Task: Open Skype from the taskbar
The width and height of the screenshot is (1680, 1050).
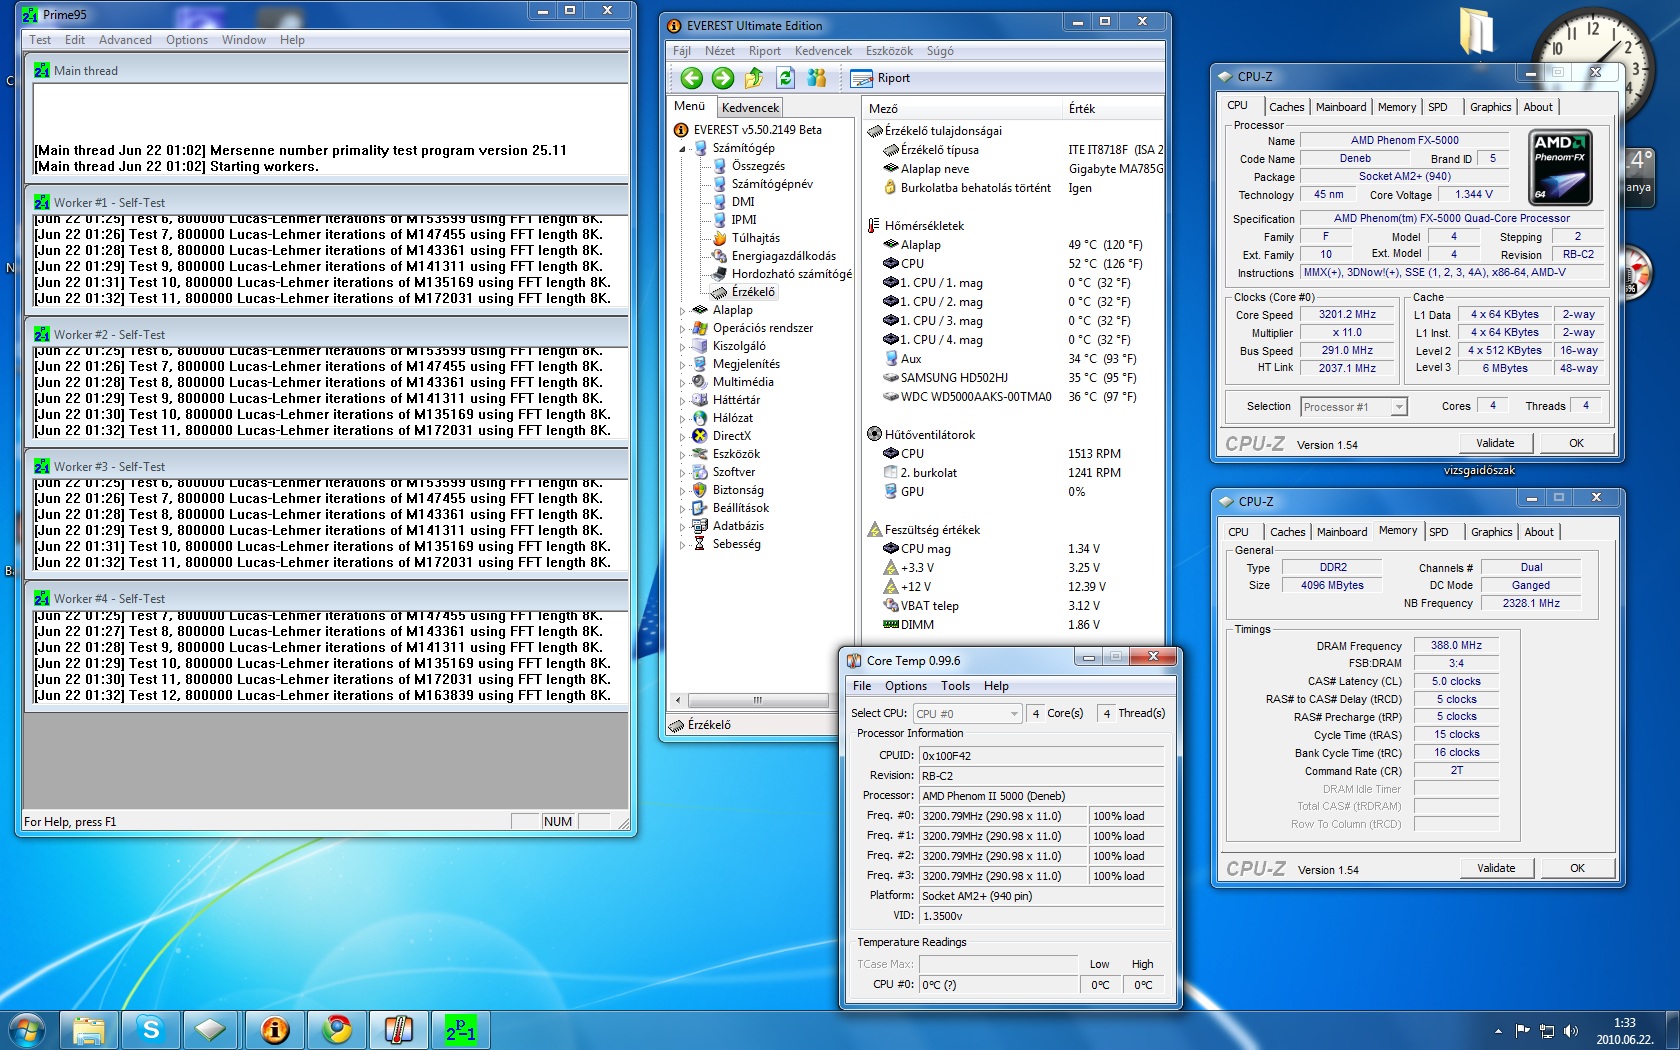Action: [151, 1029]
